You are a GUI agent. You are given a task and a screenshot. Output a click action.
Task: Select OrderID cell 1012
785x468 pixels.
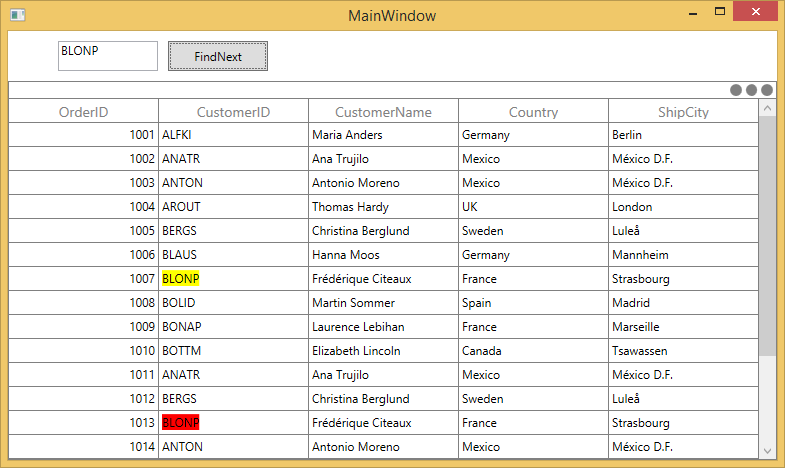pos(84,399)
